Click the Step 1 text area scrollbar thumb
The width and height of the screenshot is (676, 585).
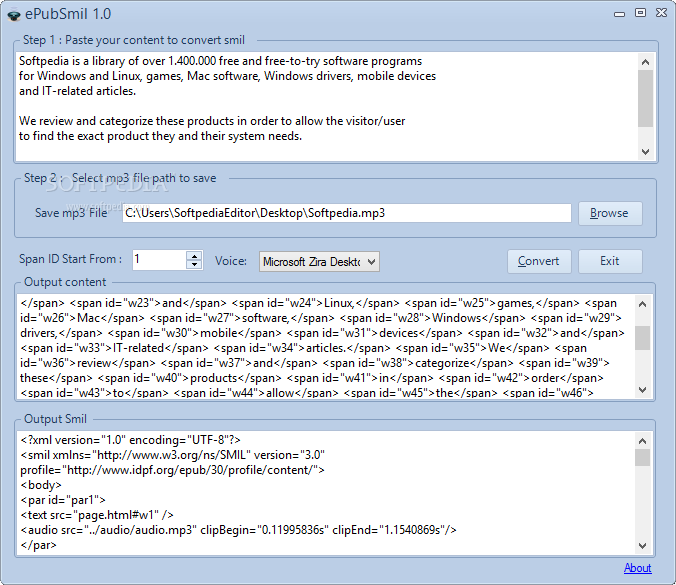click(645, 98)
